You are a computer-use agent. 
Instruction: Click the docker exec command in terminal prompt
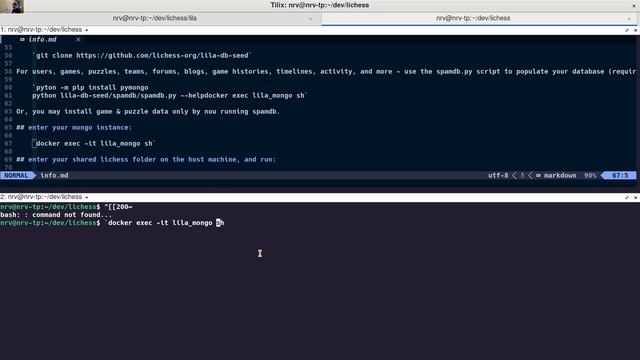pyautogui.click(x=164, y=223)
